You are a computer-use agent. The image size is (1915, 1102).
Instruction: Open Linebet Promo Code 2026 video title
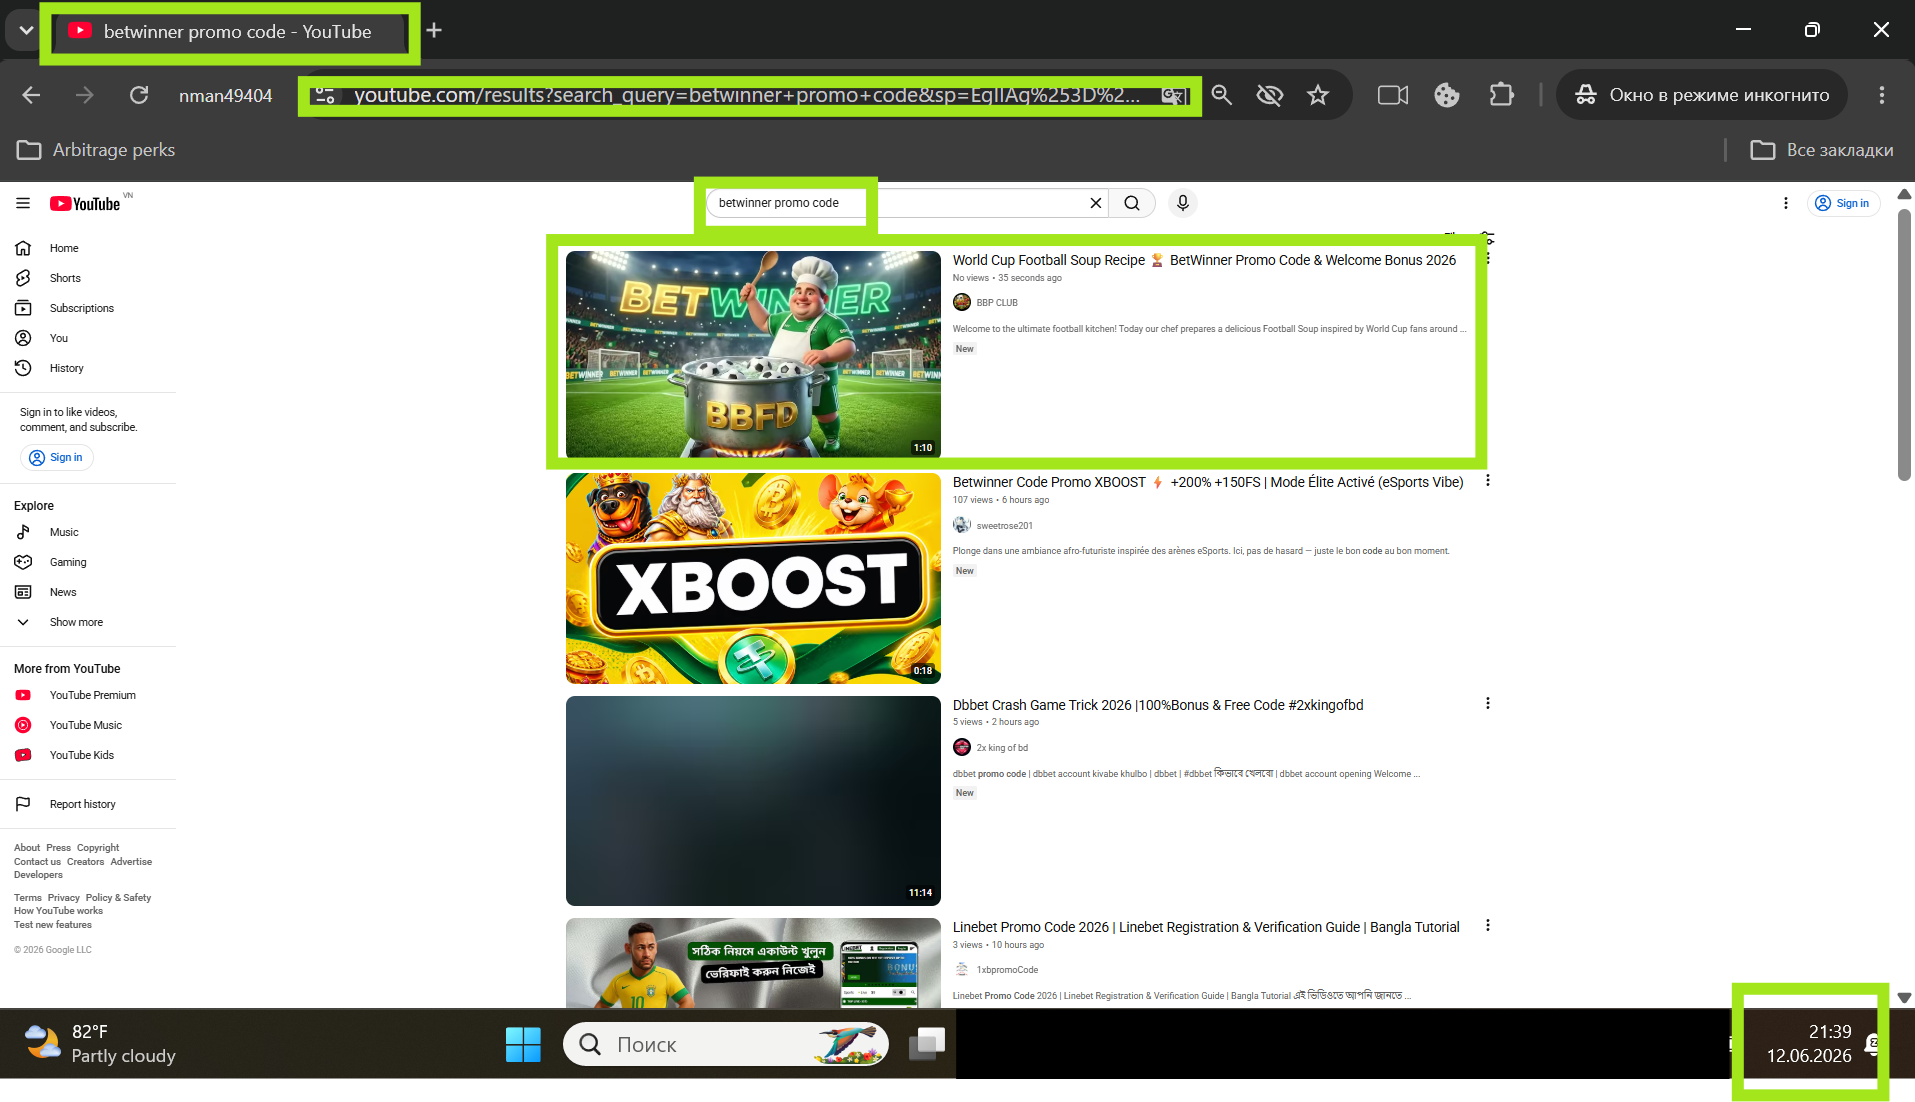(x=1206, y=927)
